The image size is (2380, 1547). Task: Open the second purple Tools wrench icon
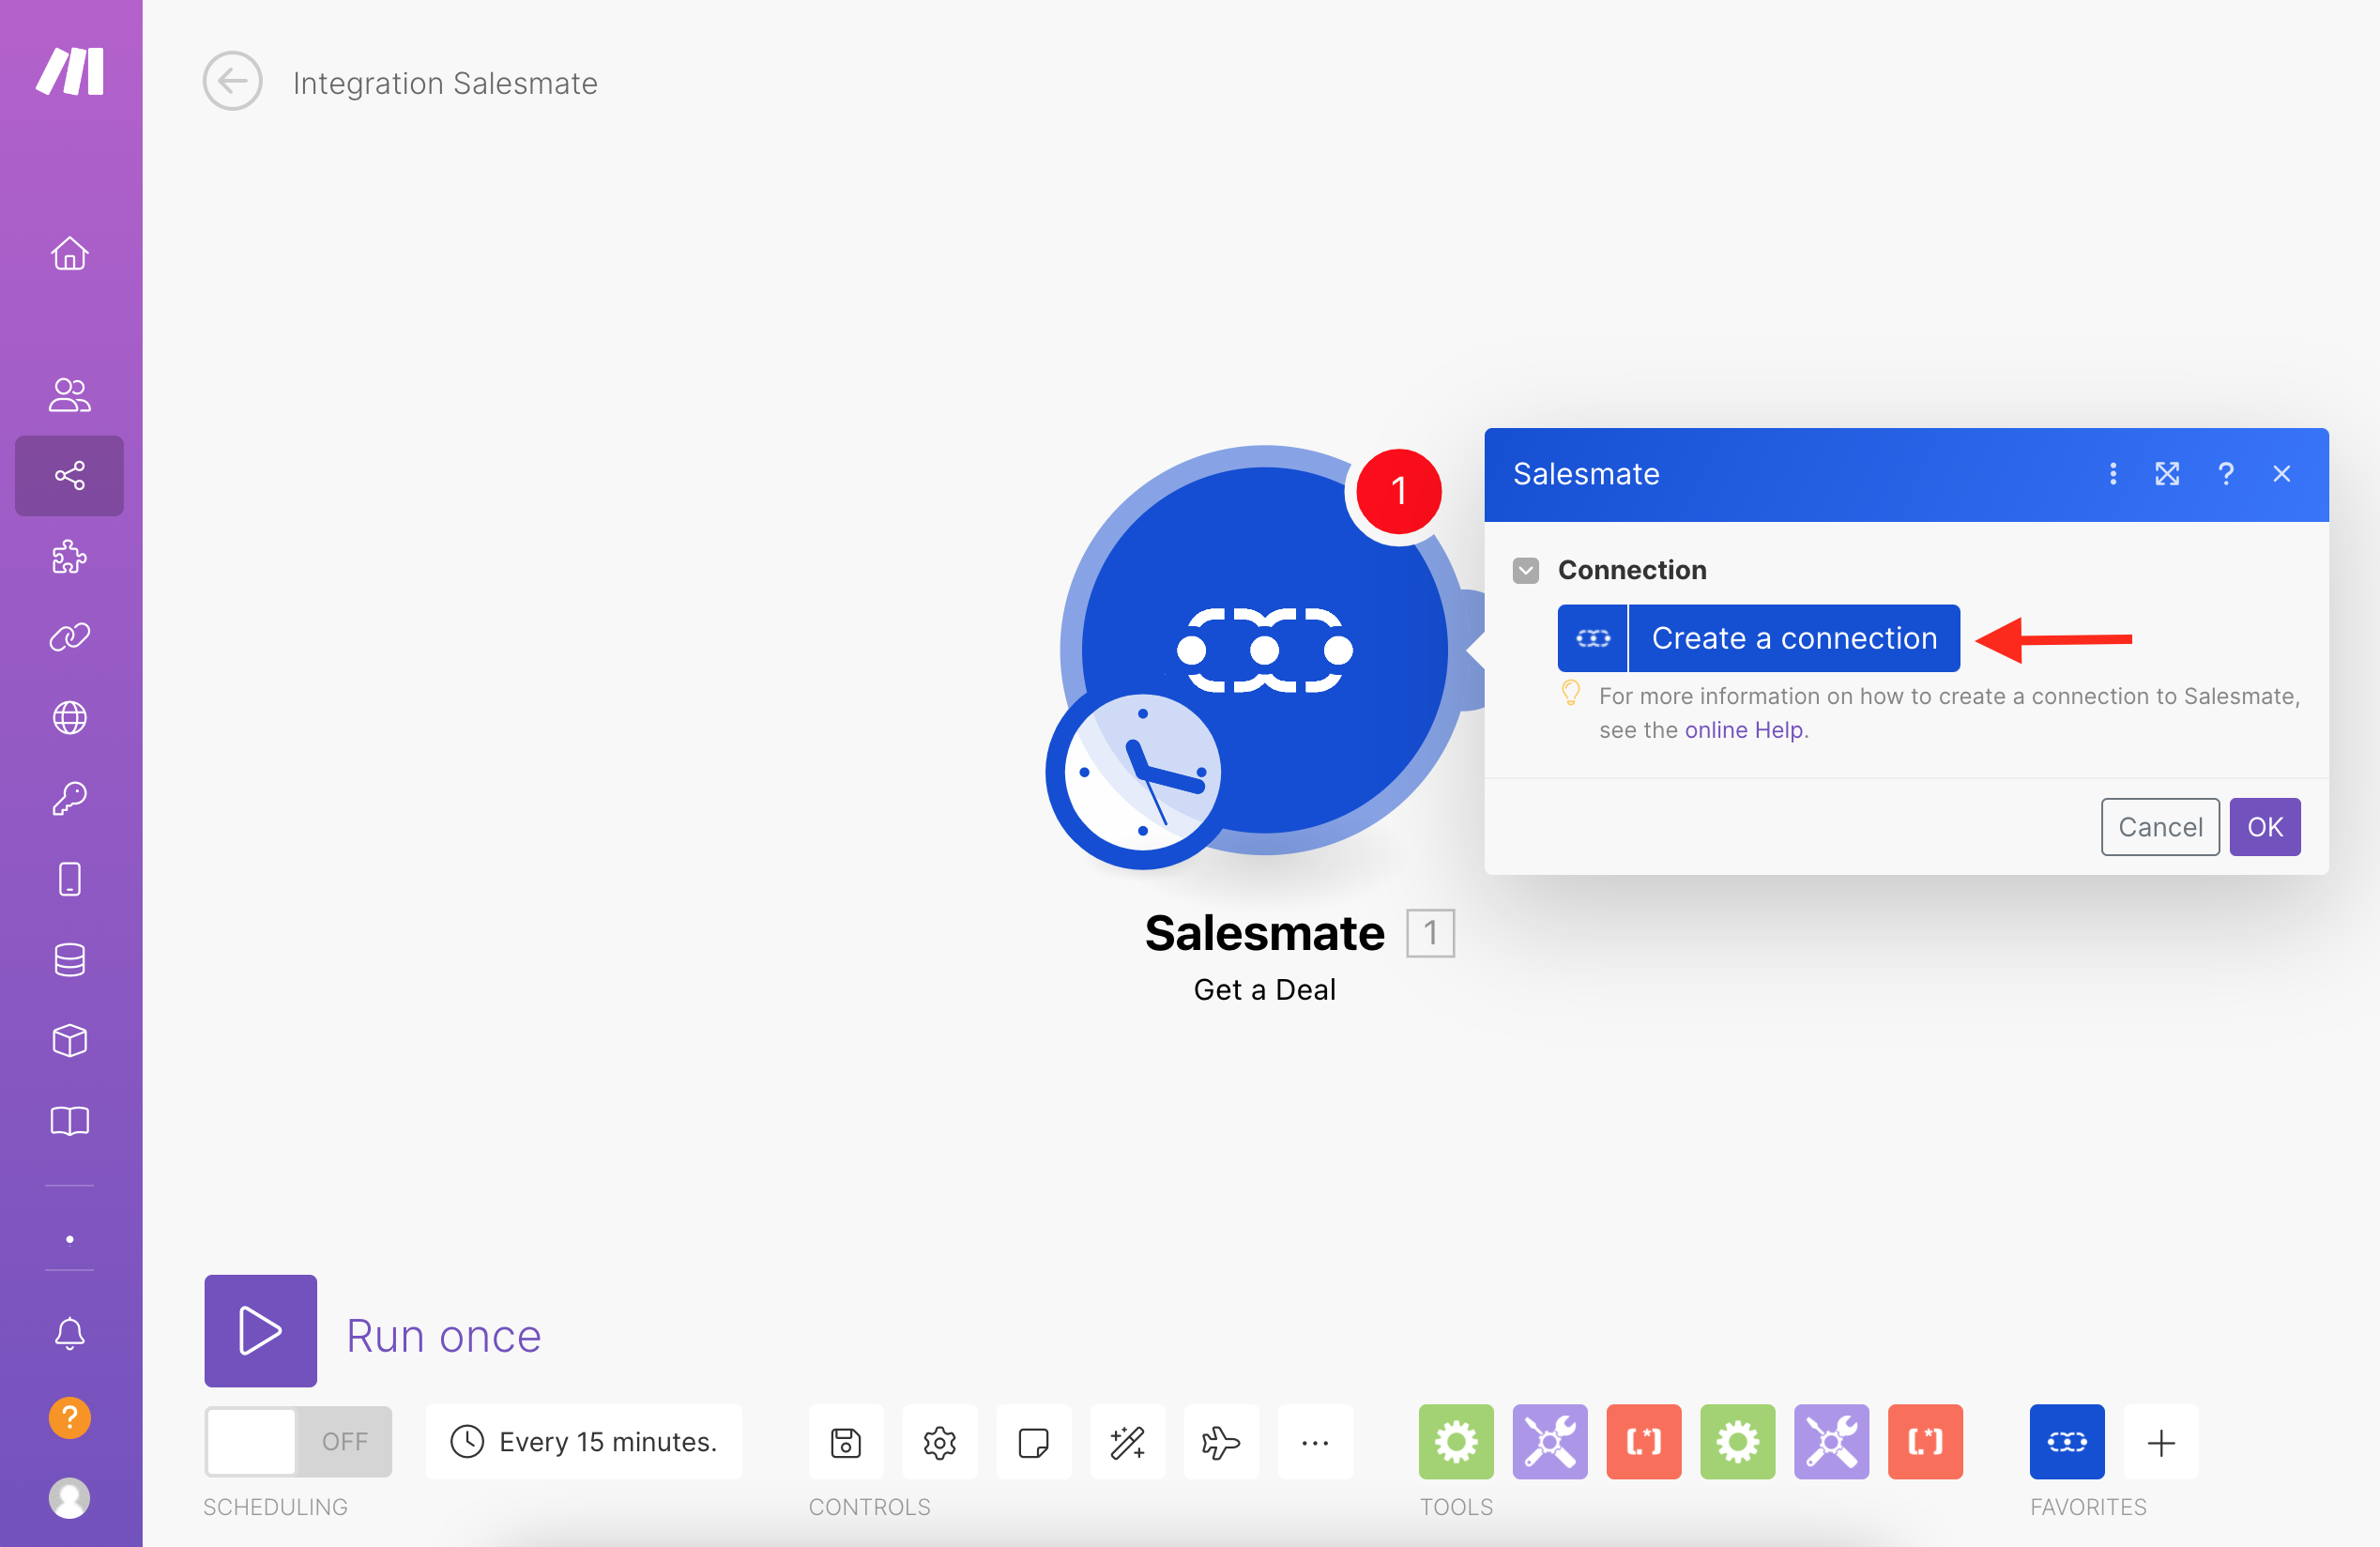(x=1832, y=1442)
